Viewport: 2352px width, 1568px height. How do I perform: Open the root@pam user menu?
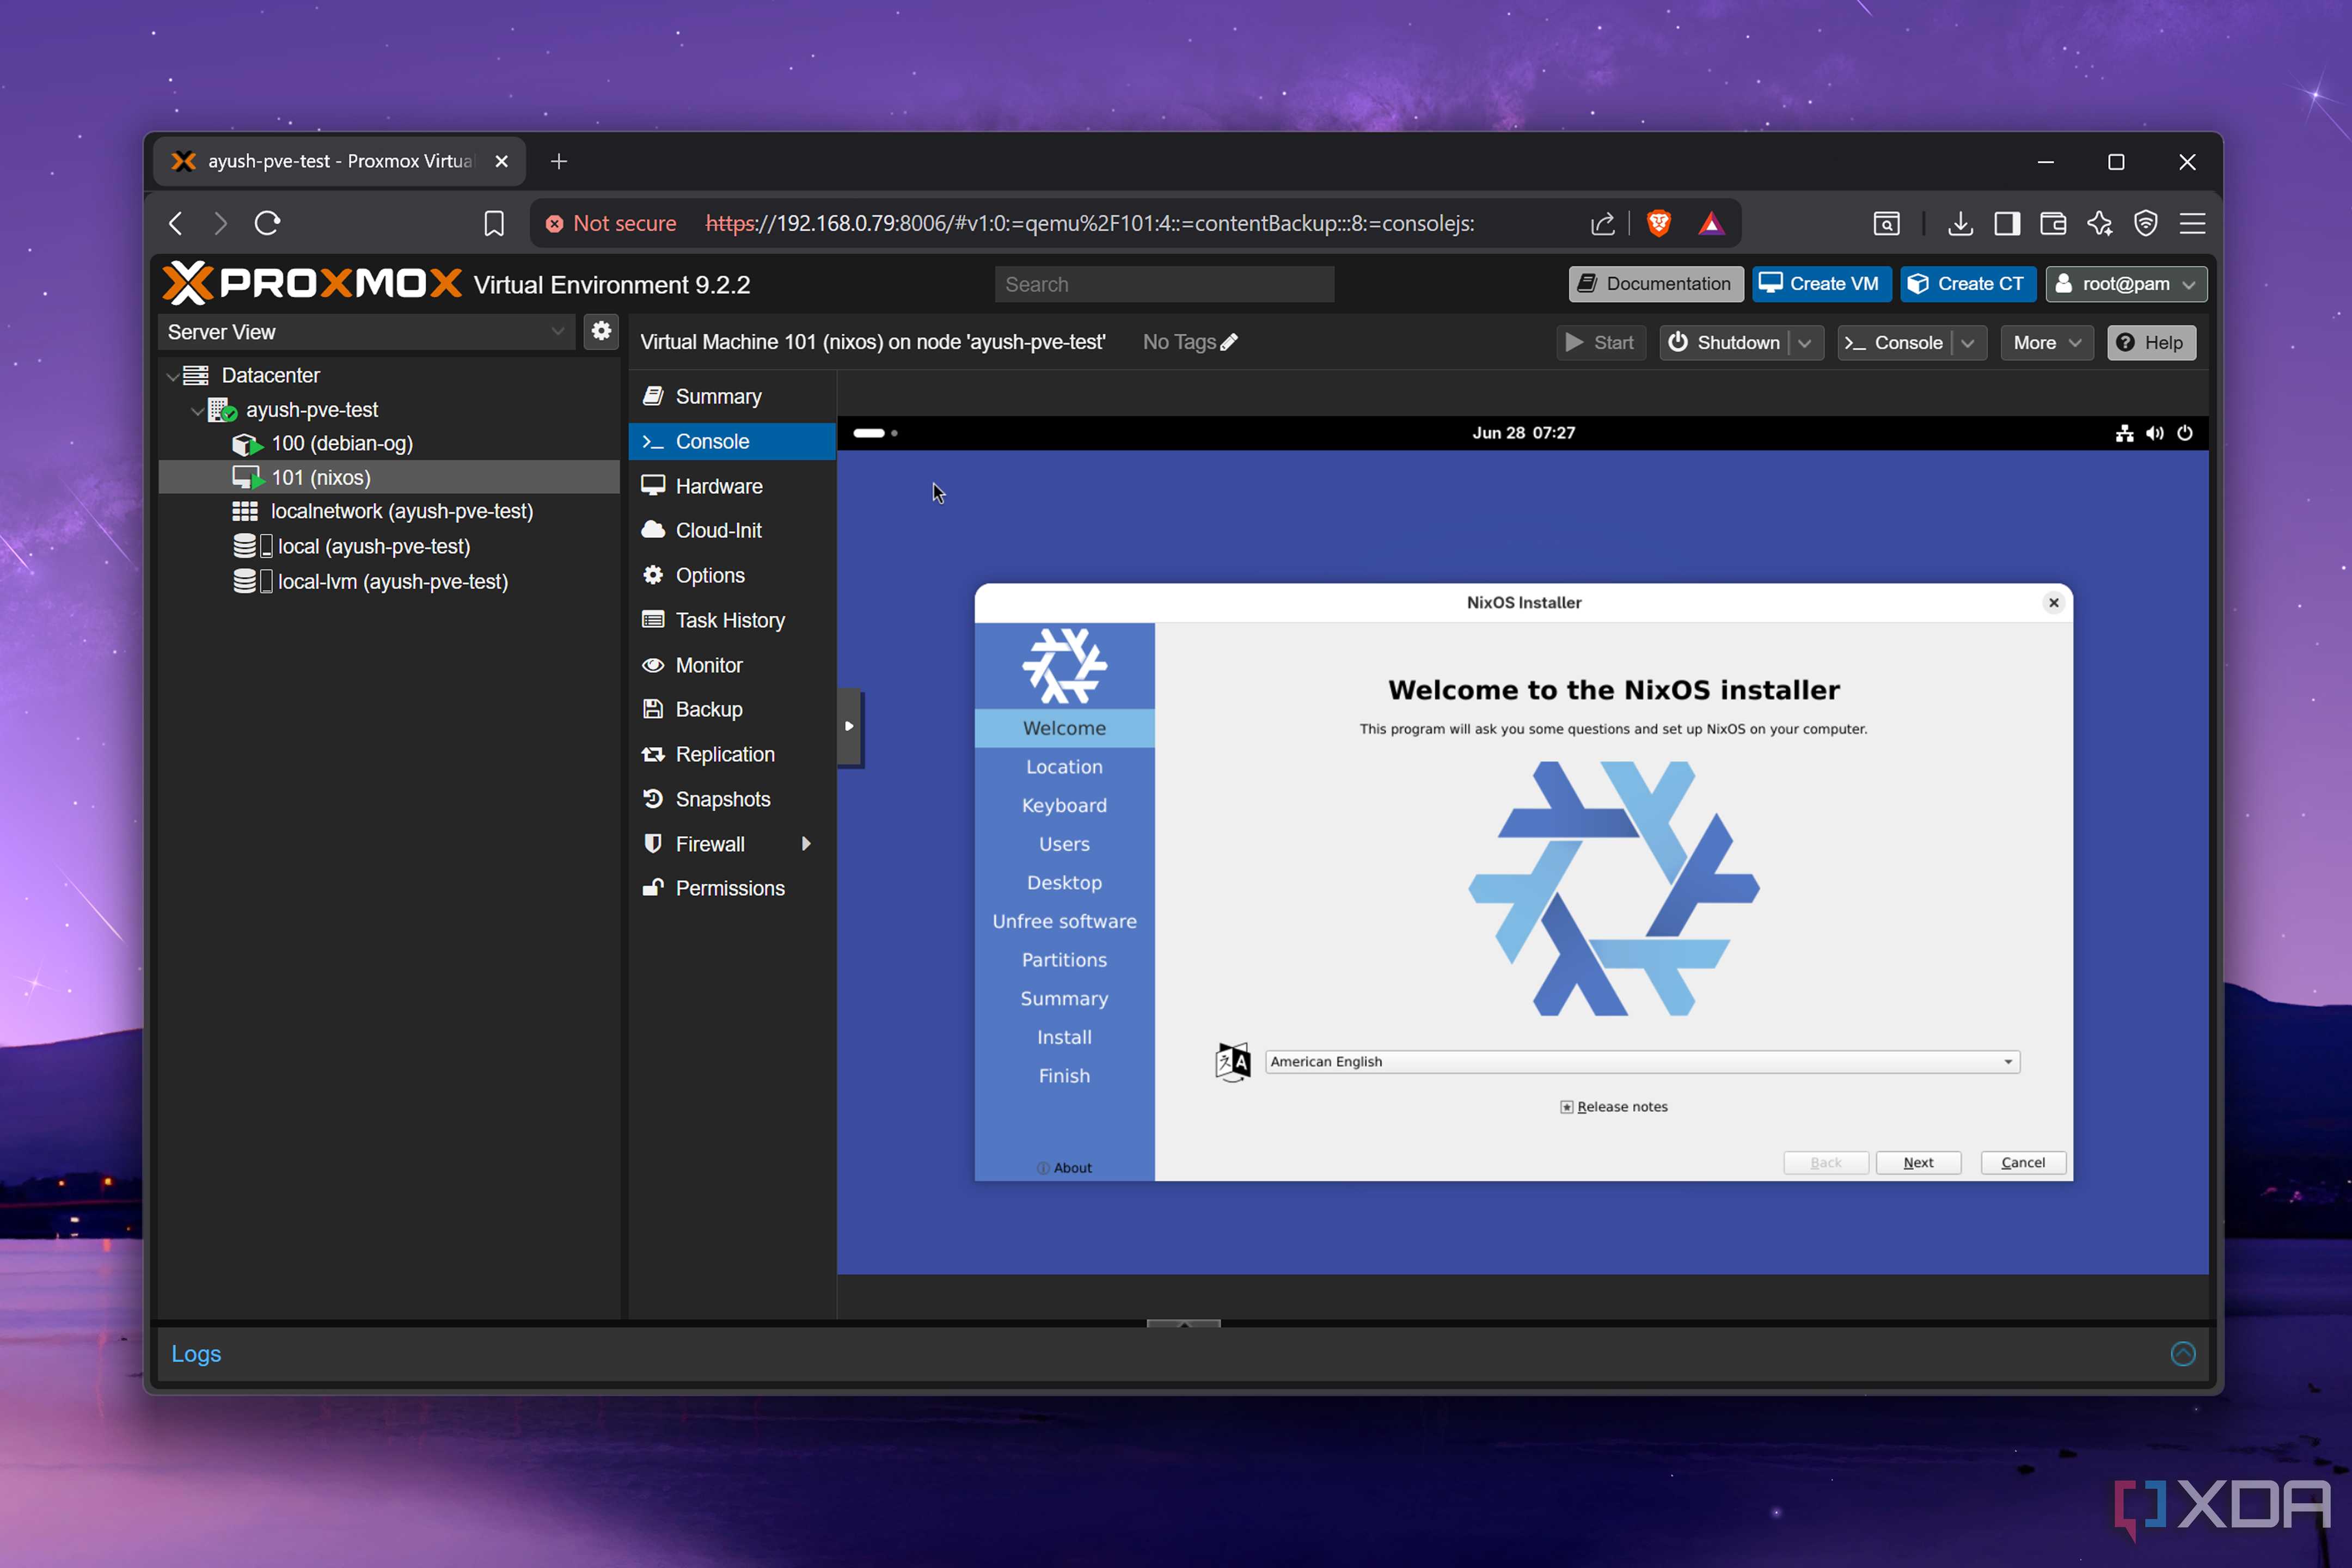pyautogui.click(x=2126, y=284)
